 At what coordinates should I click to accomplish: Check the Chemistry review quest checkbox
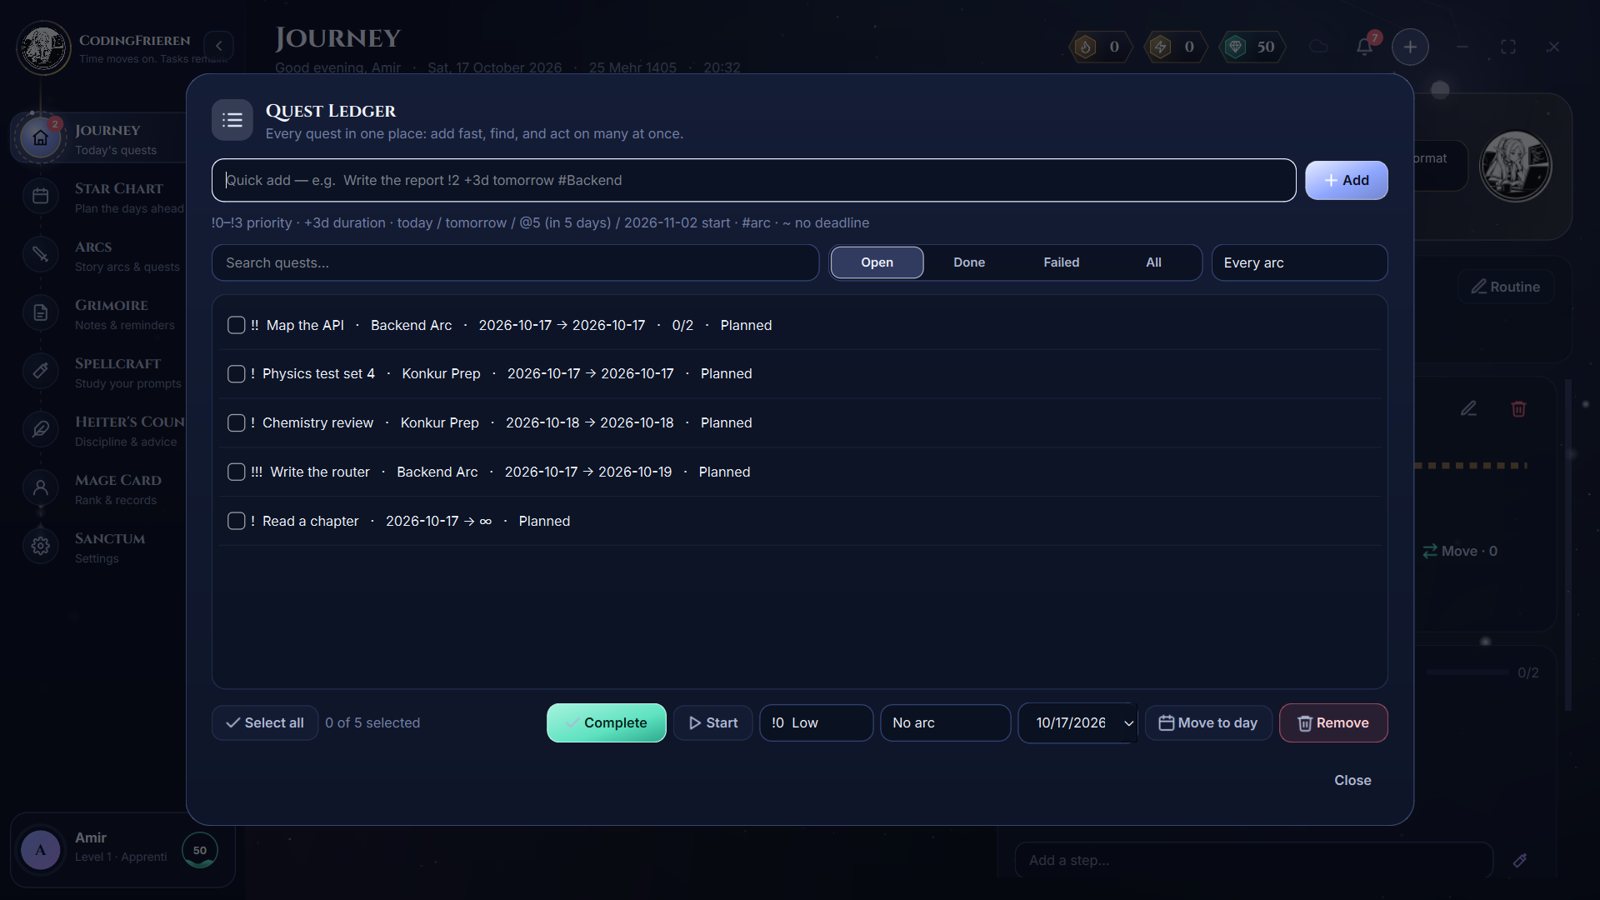tap(236, 422)
